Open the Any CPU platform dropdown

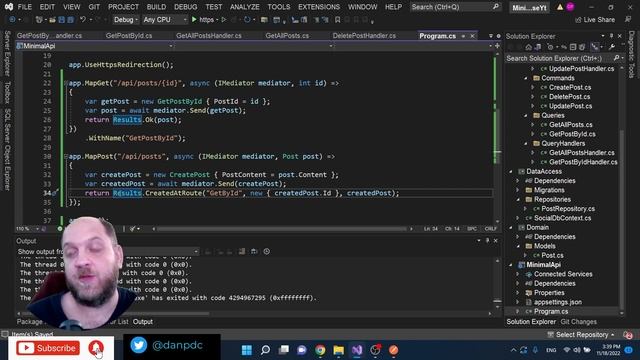[x=165, y=20]
